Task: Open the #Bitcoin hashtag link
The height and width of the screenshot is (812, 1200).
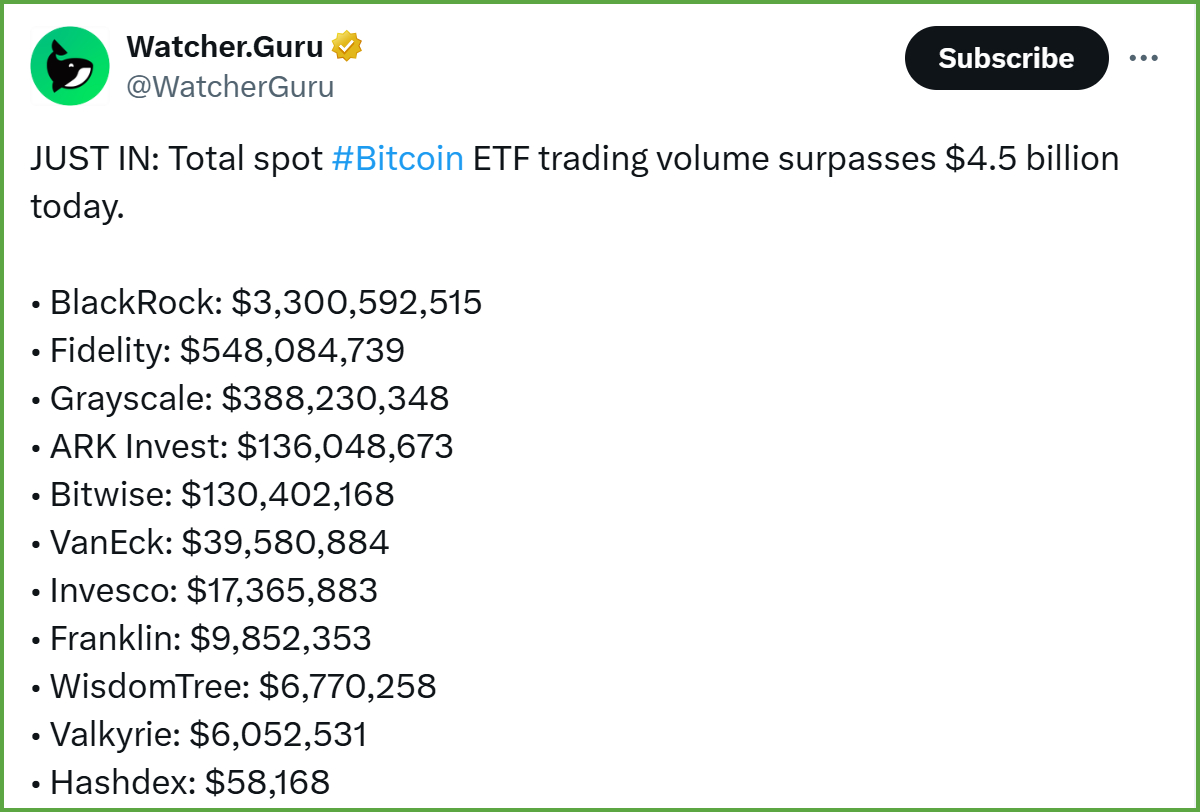Action: (397, 159)
